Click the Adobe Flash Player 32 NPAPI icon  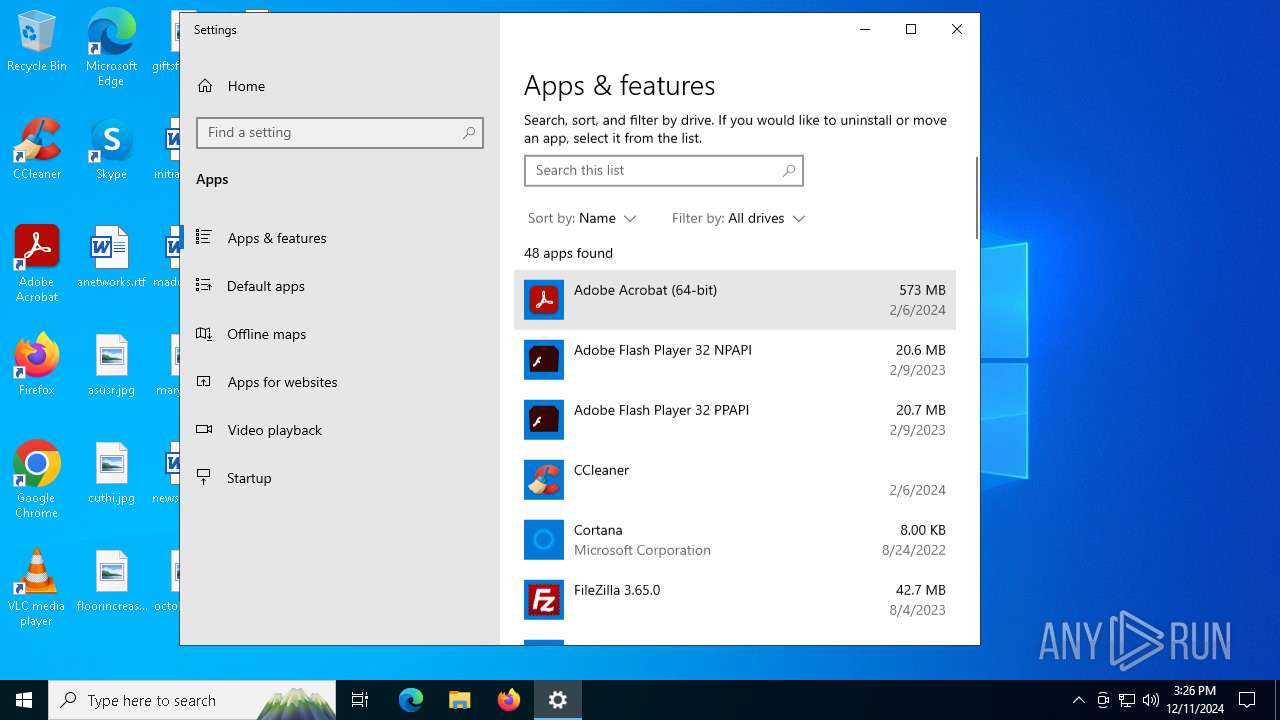pyautogui.click(x=544, y=360)
